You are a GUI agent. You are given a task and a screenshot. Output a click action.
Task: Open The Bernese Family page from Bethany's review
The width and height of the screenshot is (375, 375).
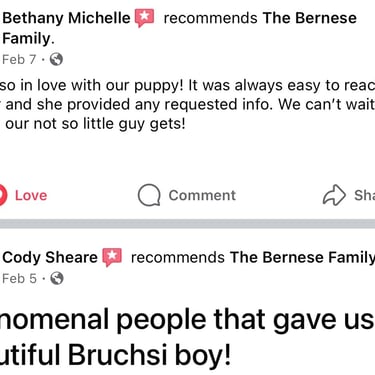[179, 28]
